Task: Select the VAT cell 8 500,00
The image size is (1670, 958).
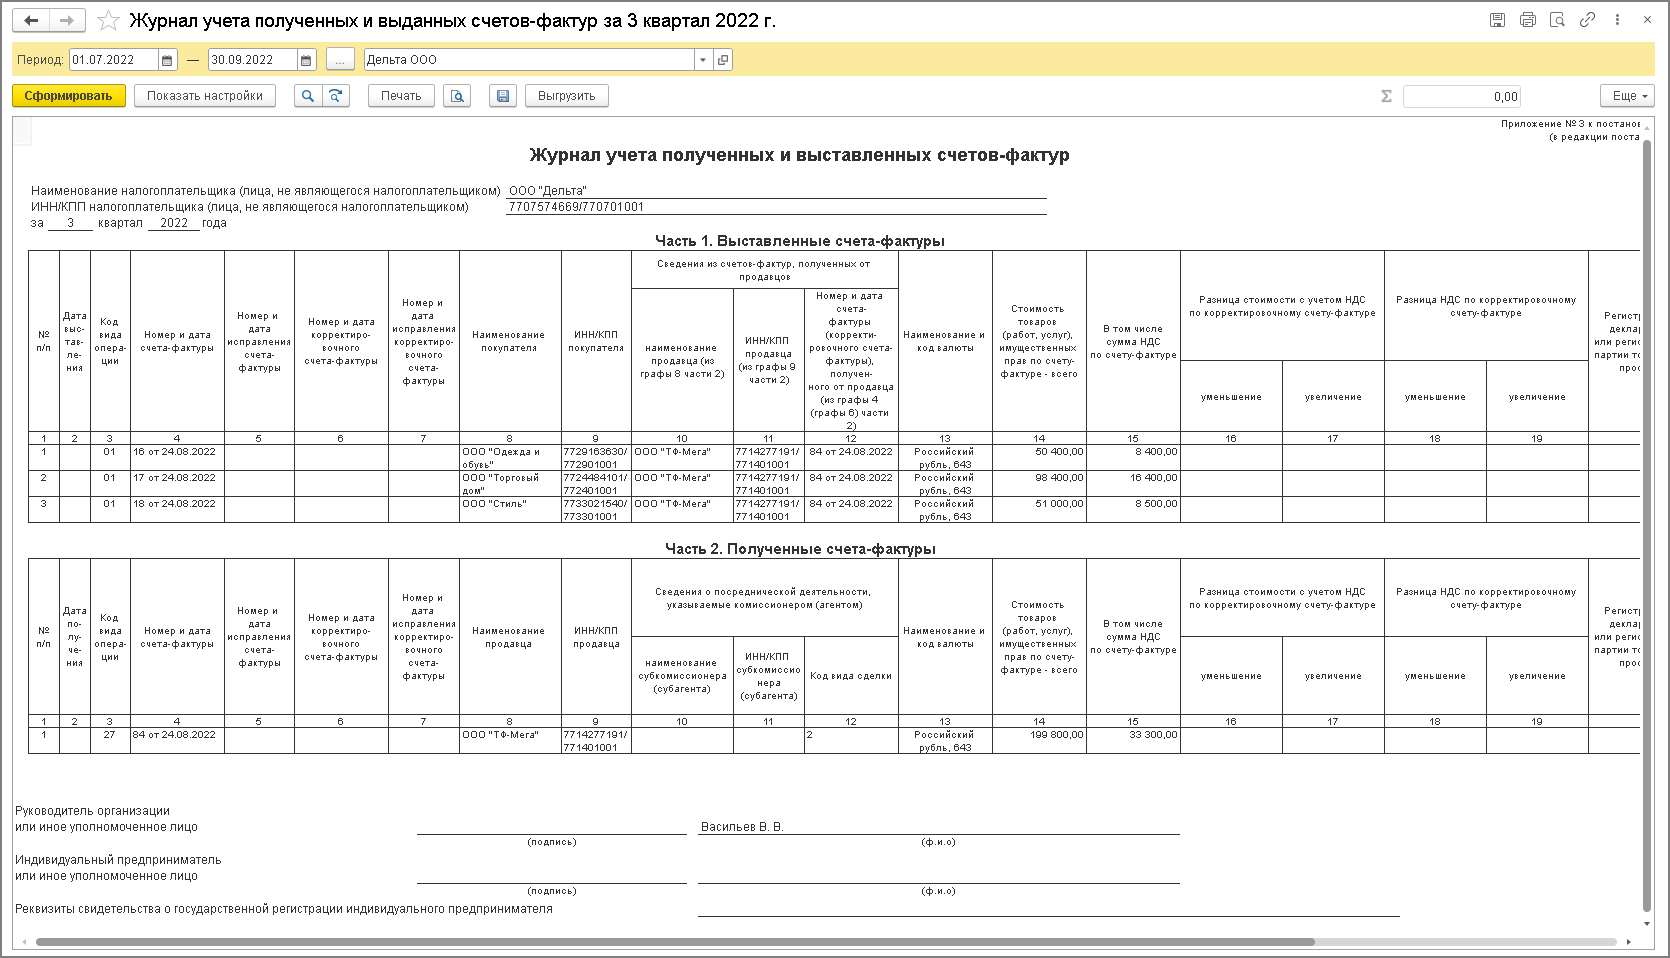Action: pyautogui.click(x=1133, y=510)
